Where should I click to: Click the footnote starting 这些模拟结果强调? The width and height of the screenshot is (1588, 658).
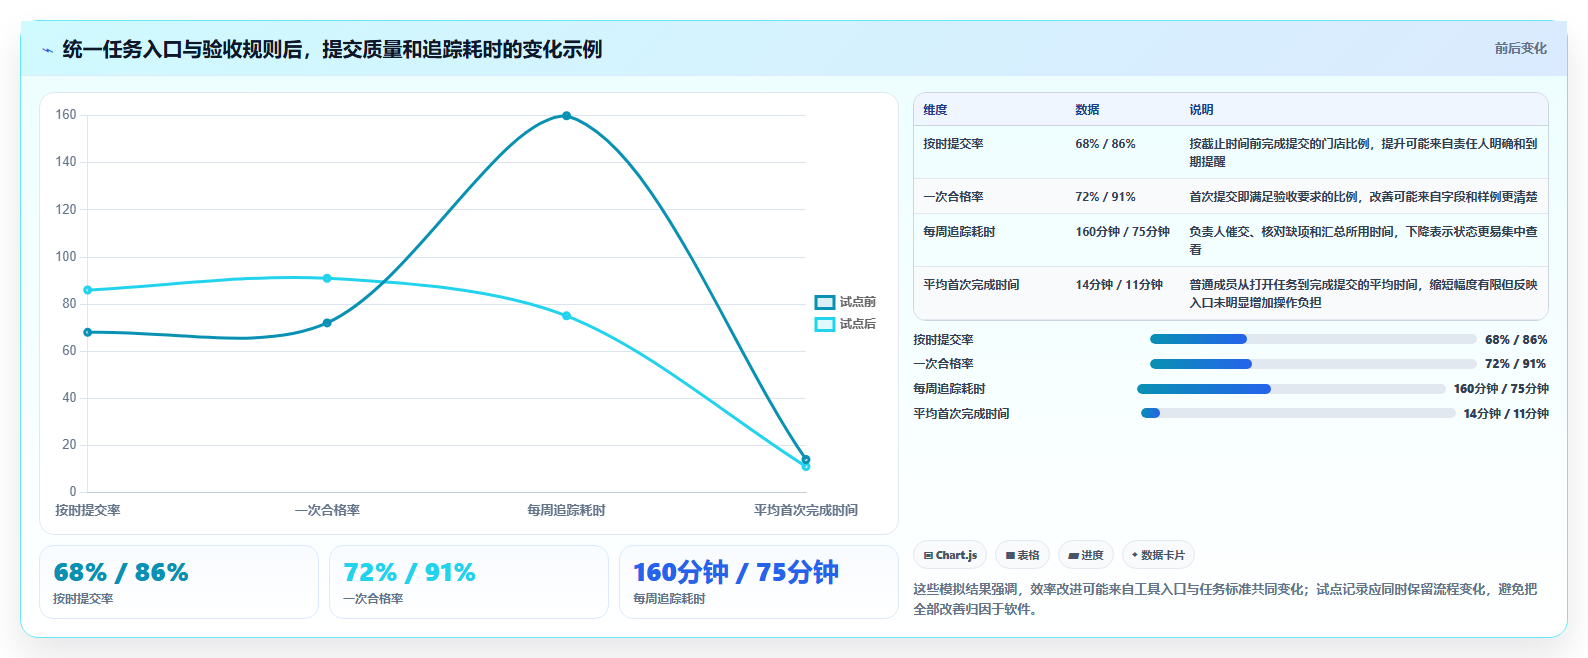pos(1225,599)
